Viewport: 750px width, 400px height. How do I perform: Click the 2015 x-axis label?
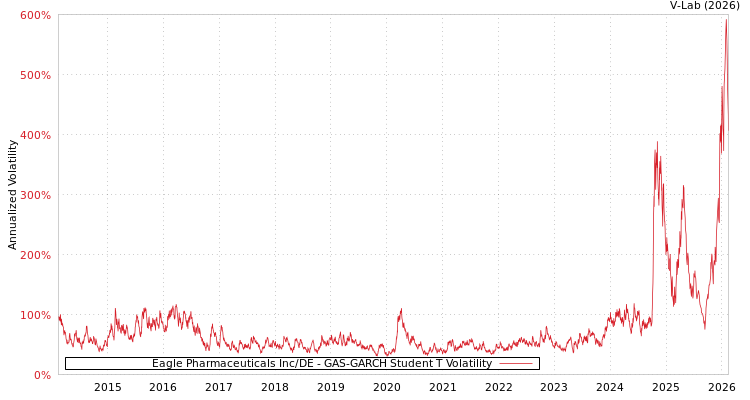[x=108, y=387]
